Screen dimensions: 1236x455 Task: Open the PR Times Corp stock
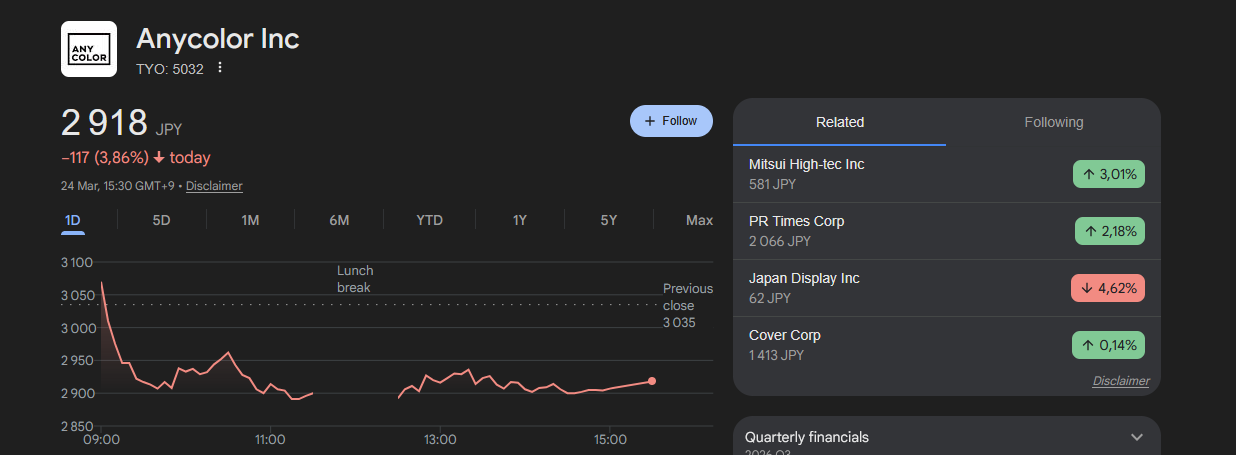click(x=946, y=231)
